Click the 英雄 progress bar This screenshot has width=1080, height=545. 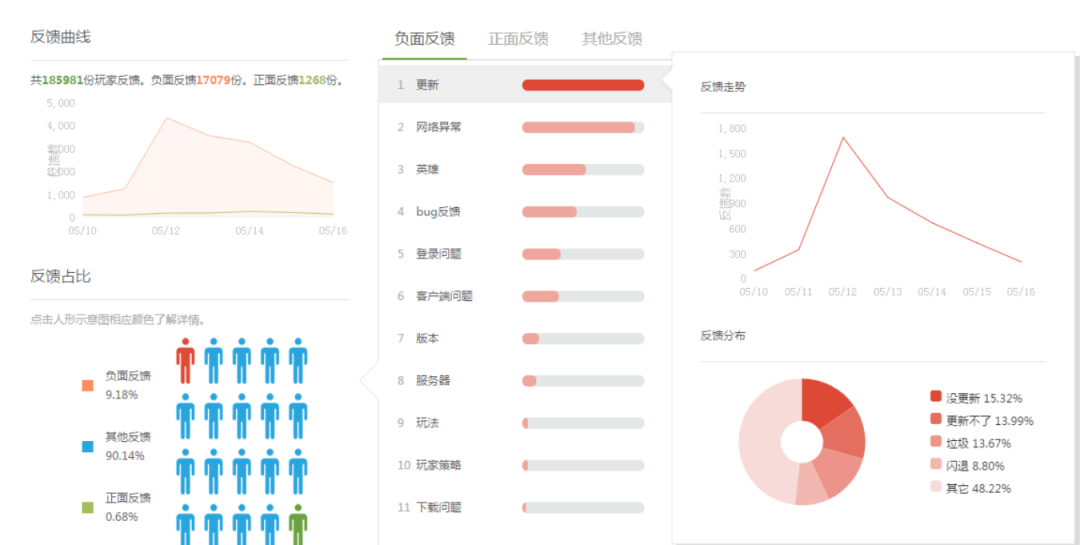[x=583, y=169]
